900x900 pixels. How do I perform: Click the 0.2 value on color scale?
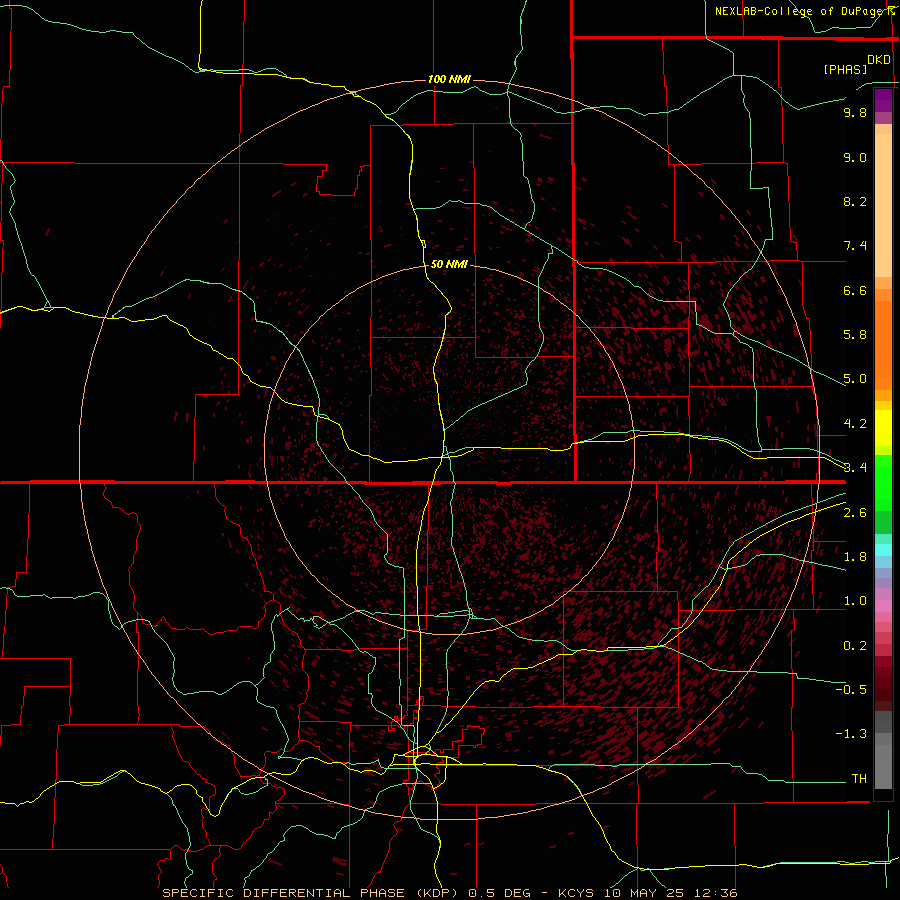tap(855, 646)
